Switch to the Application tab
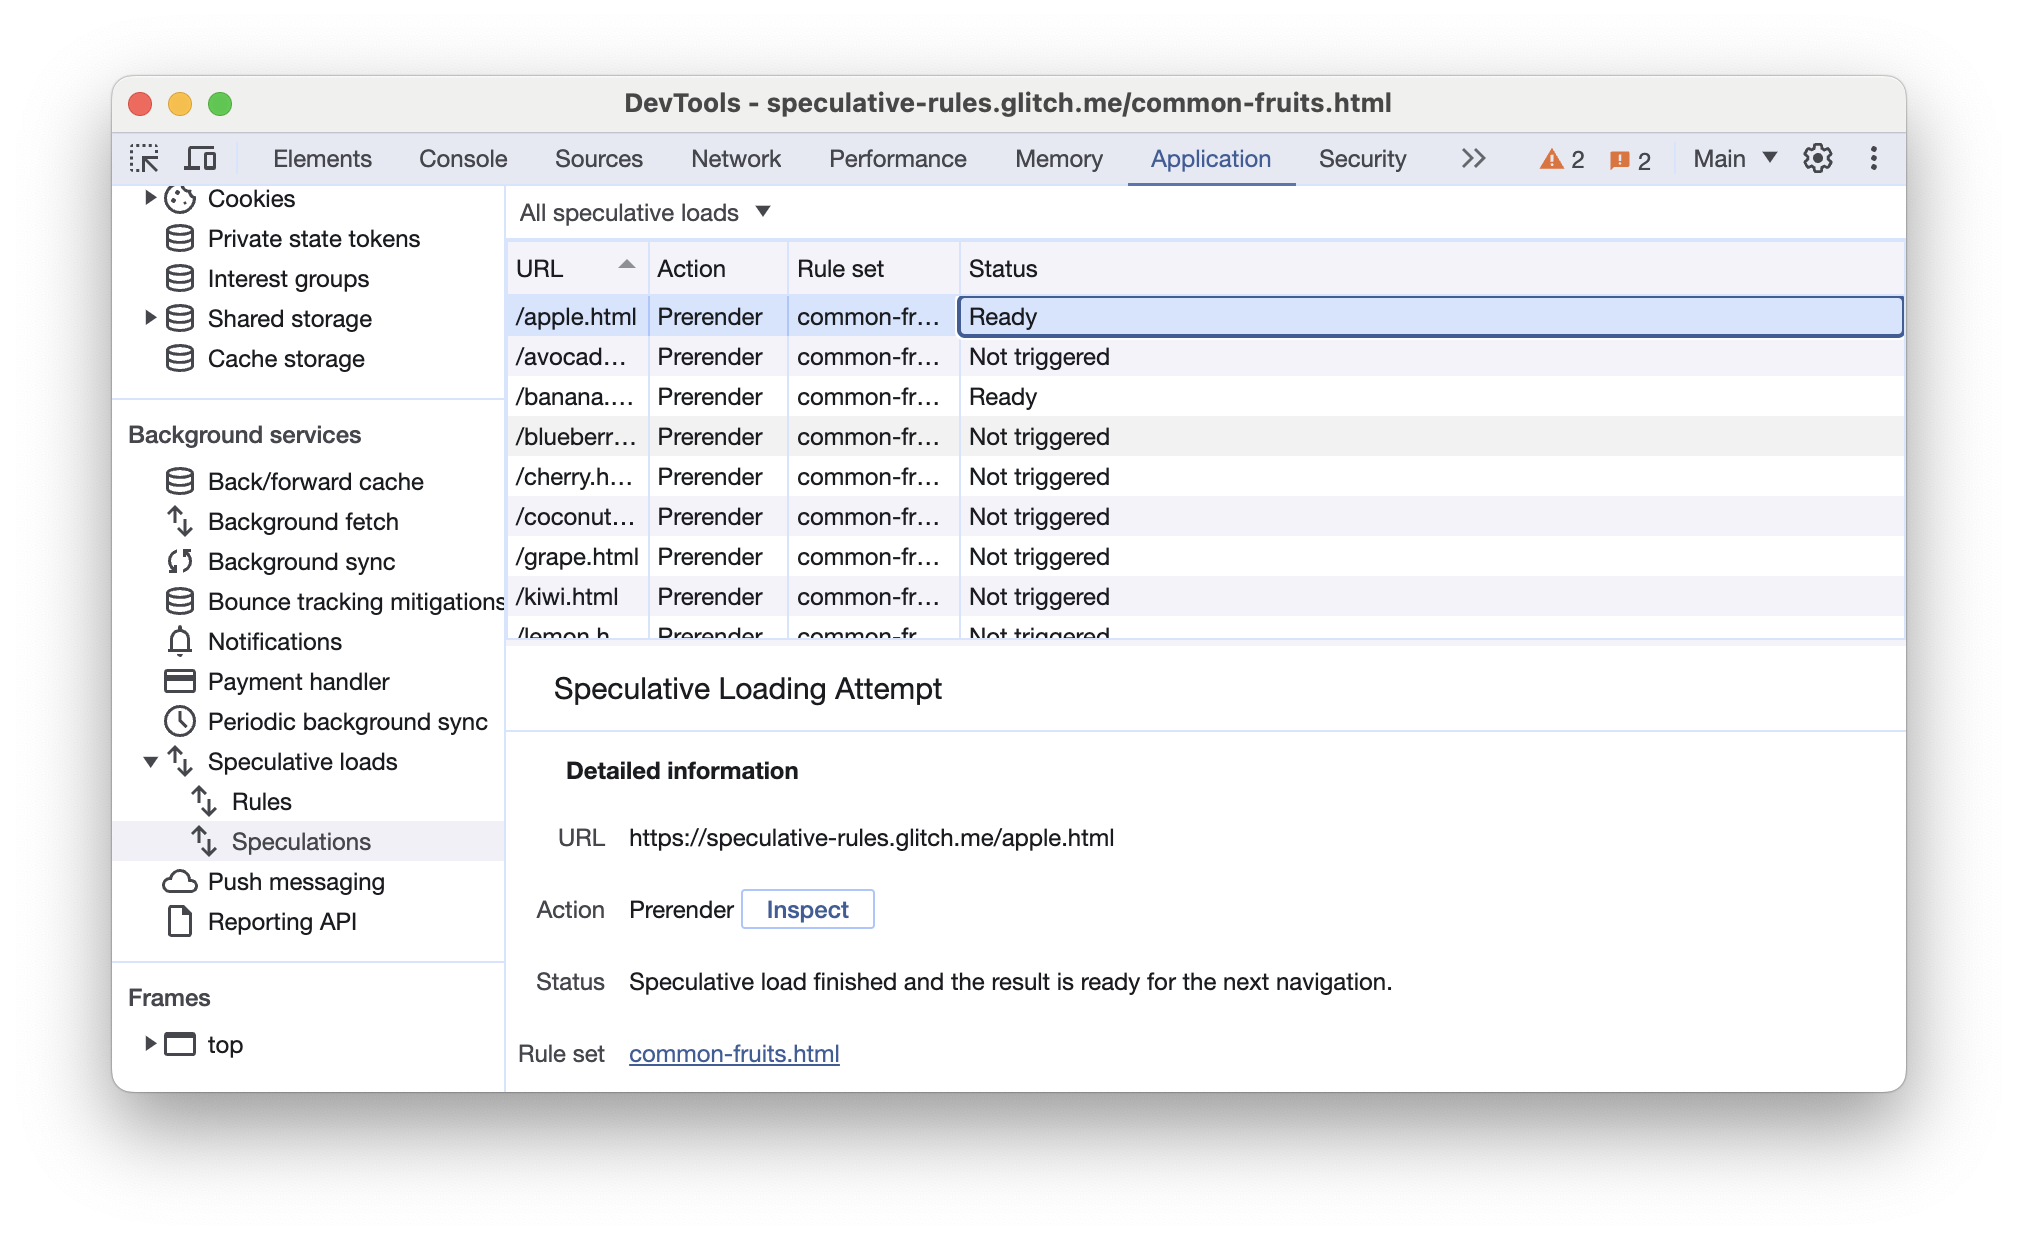Screen dimensions: 2018x1240 (x=1212, y=159)
